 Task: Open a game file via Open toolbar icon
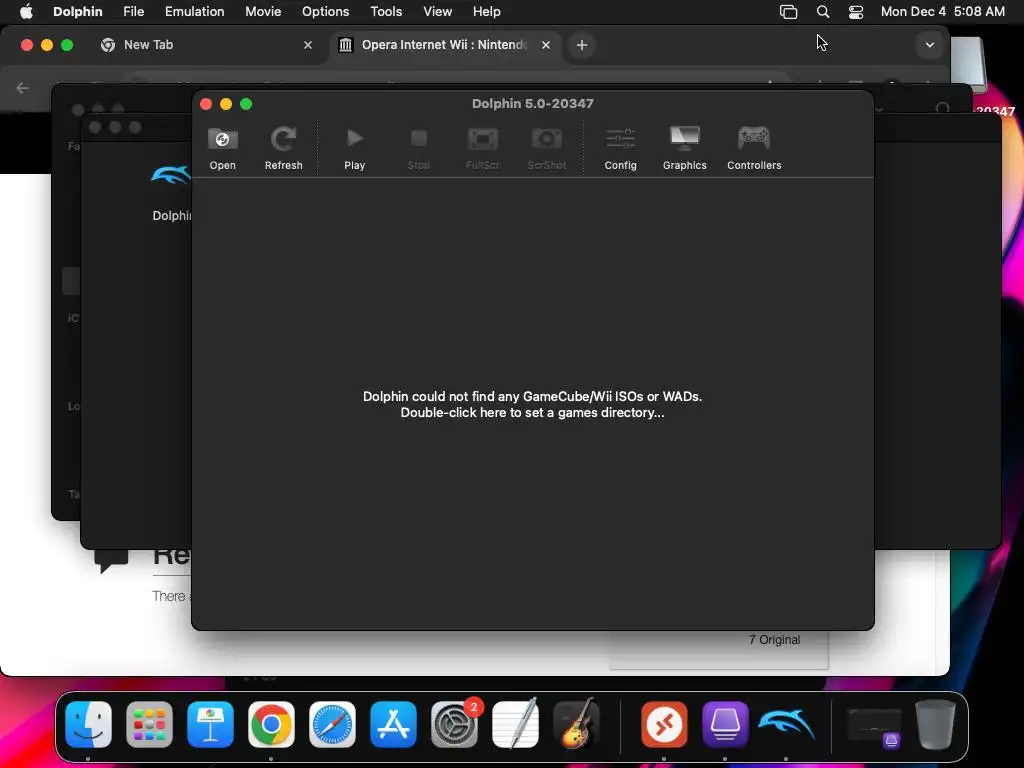(x=223, y=148)
